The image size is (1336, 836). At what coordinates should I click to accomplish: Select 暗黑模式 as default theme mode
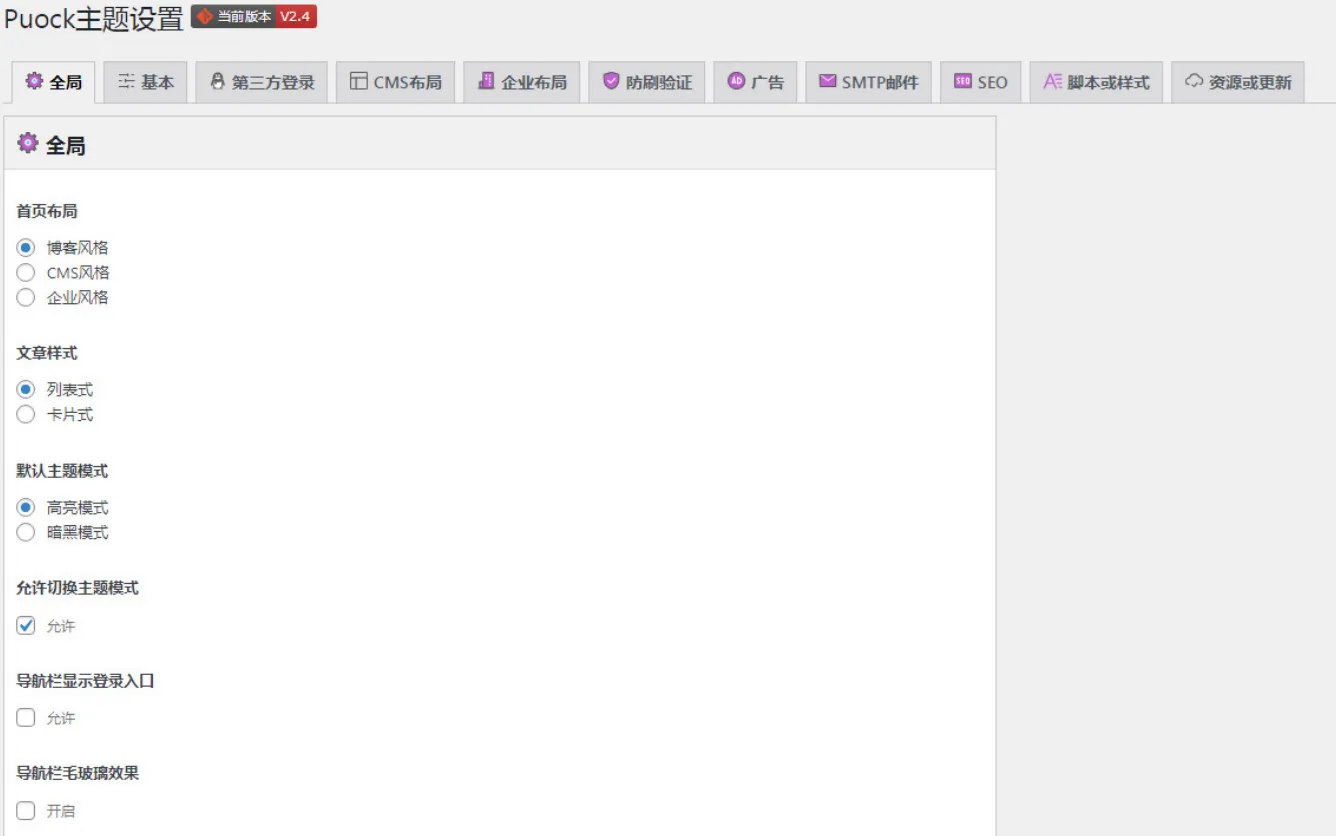click(26, 533)
